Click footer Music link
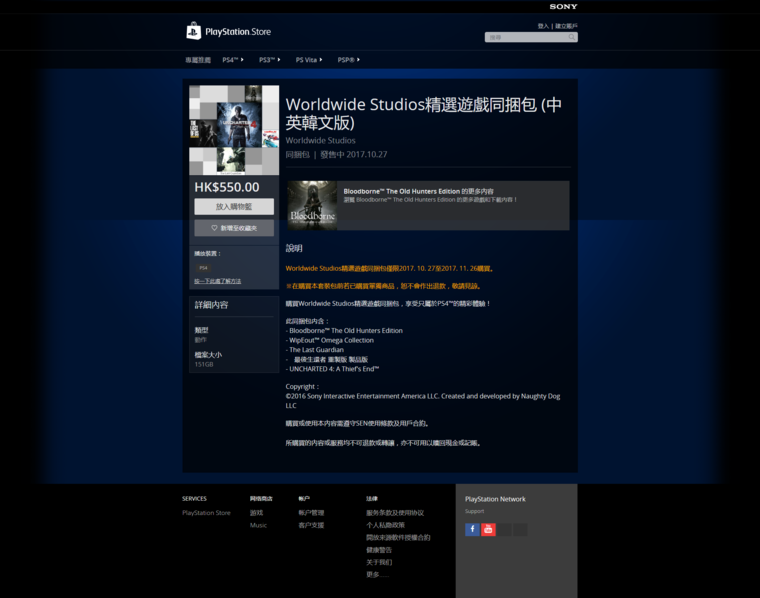 click(x=258, y=525)
